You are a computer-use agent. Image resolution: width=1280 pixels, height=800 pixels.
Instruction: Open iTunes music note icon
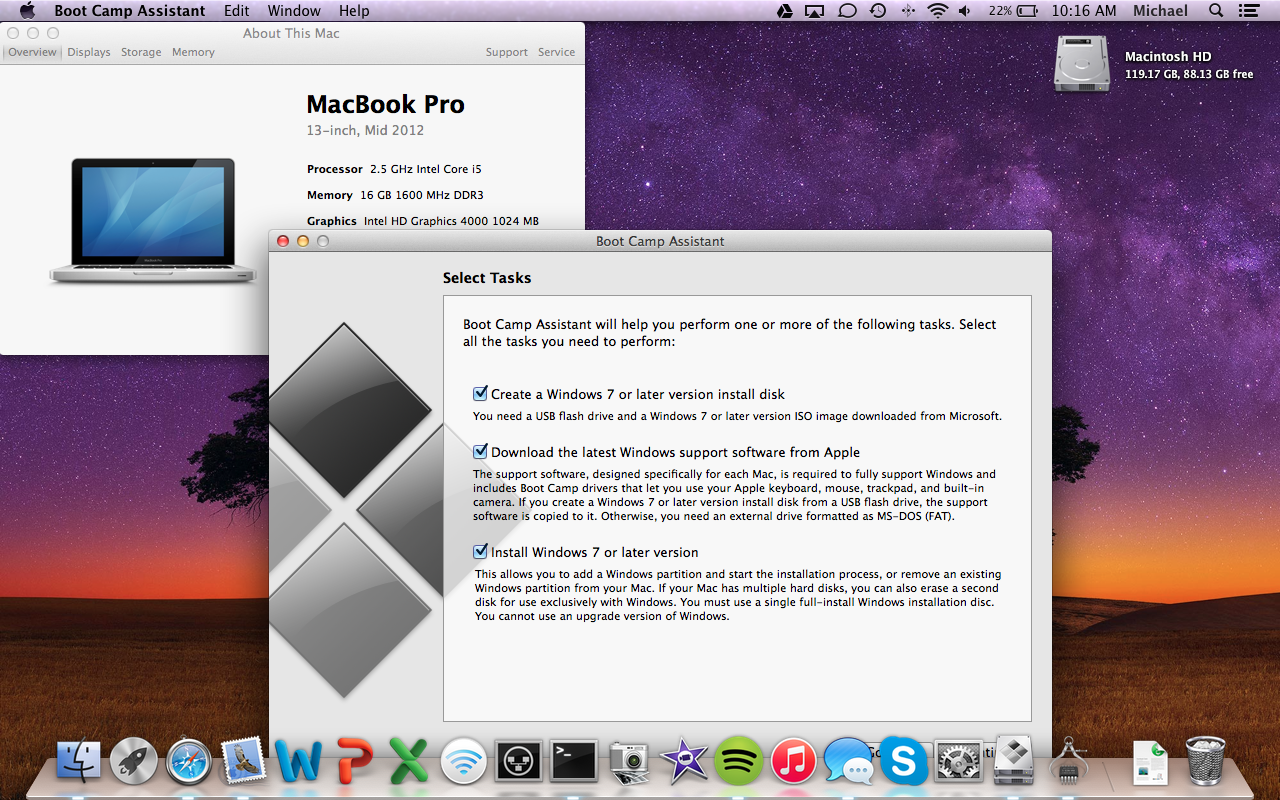click(794, 762)
